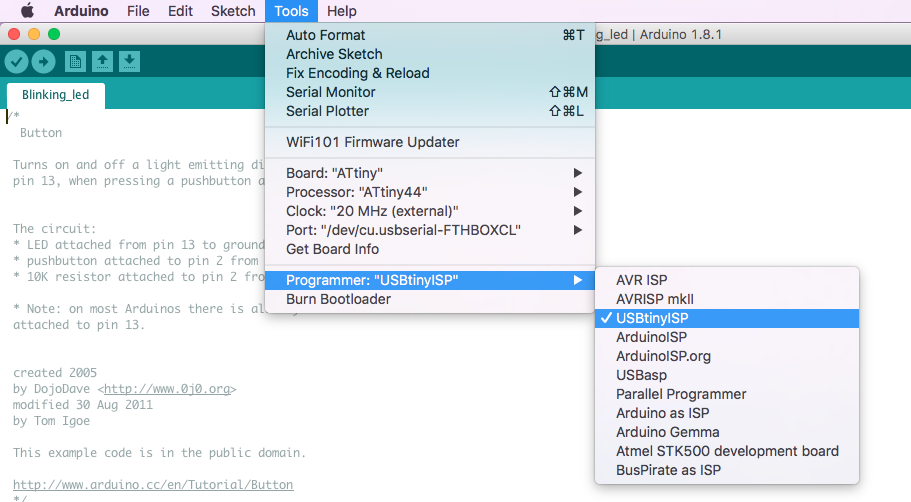Screen dimensions: 911x502
Task: Expand the Port usbserial-FTHBOXCL submenu
Action: coord(430,230)
